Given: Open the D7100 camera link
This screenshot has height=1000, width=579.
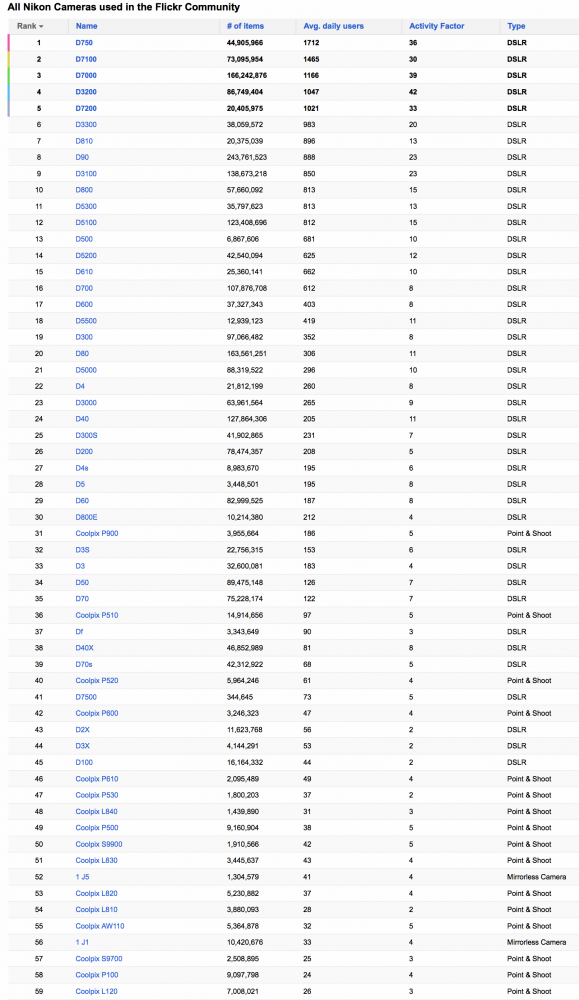Looking at the screenshot, I should [86, 59].
